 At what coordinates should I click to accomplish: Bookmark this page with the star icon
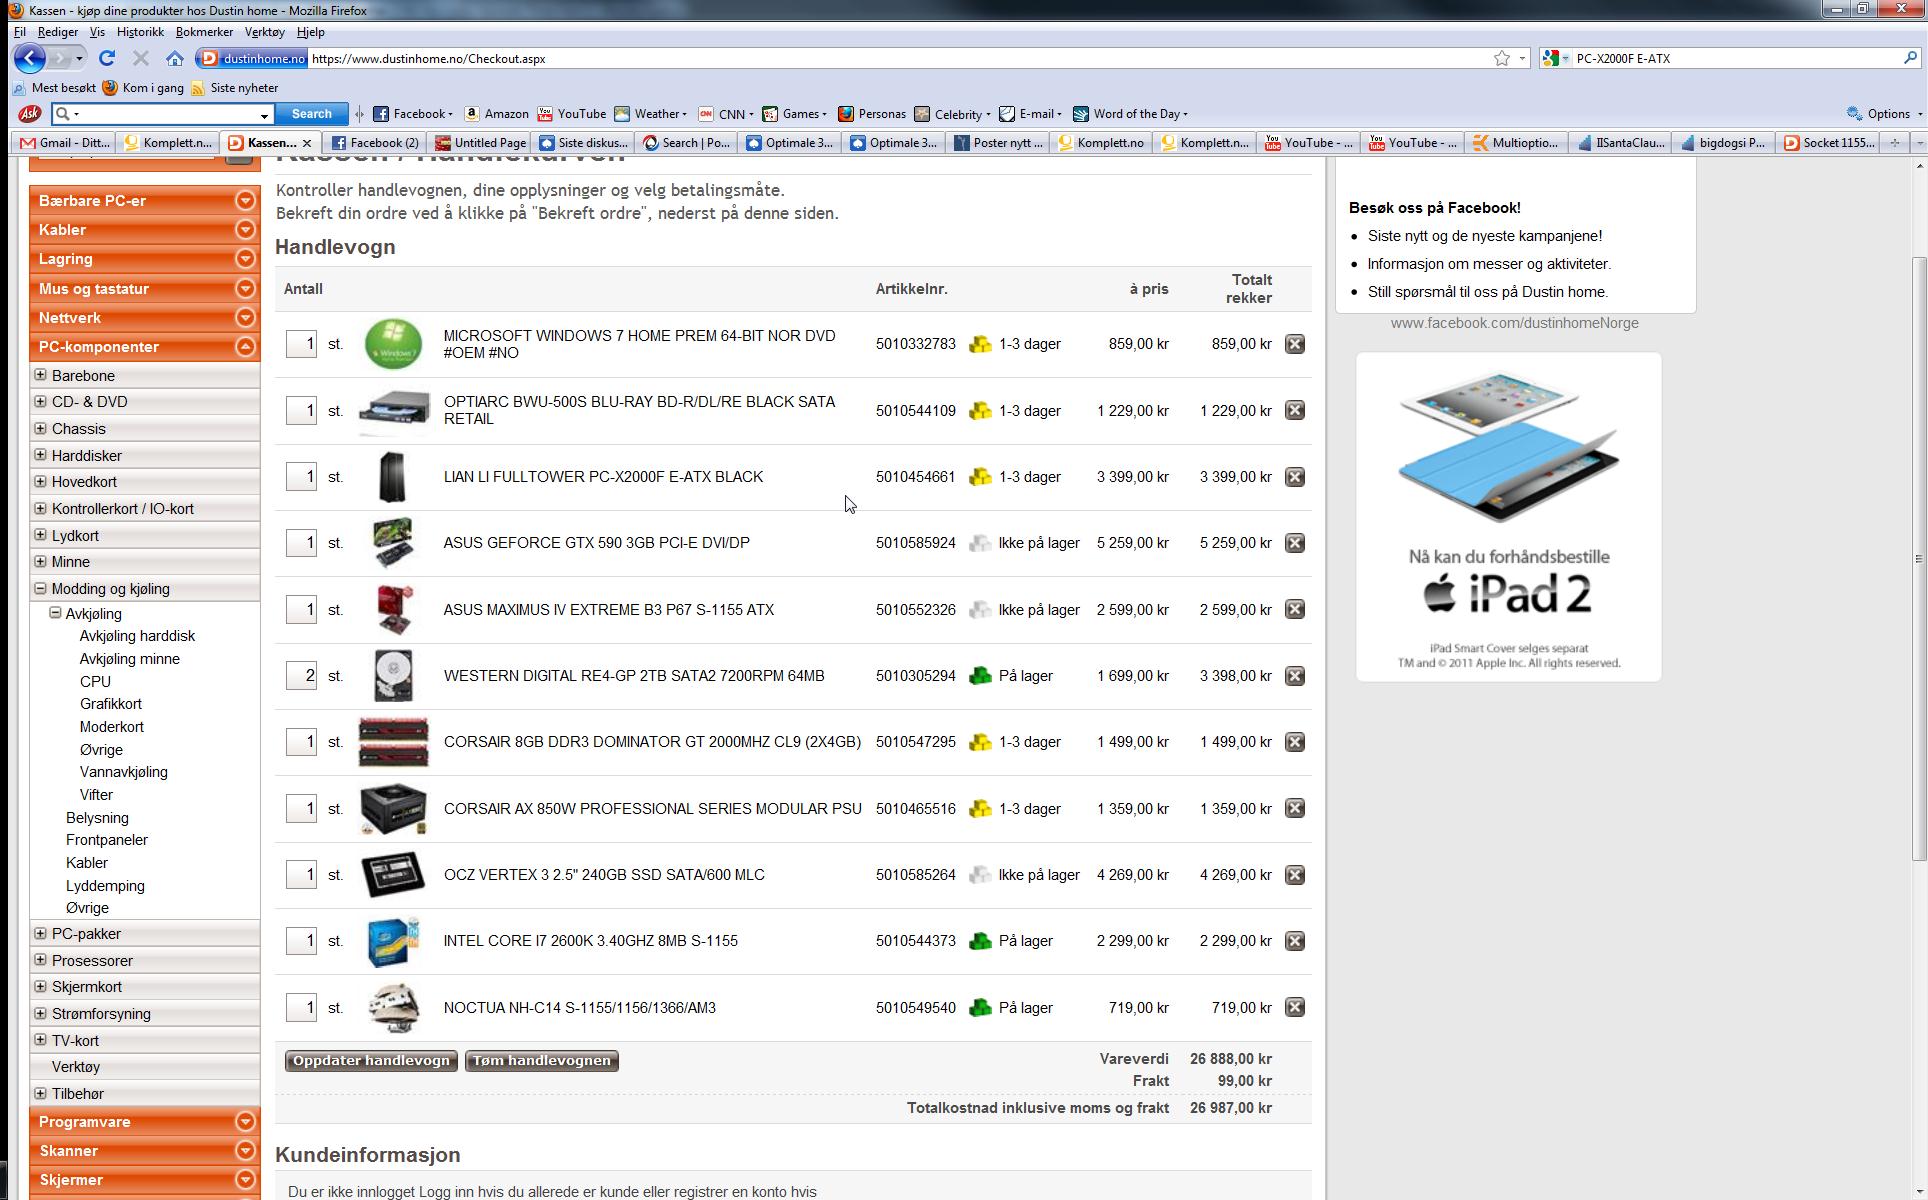(x=1502, y=58)
